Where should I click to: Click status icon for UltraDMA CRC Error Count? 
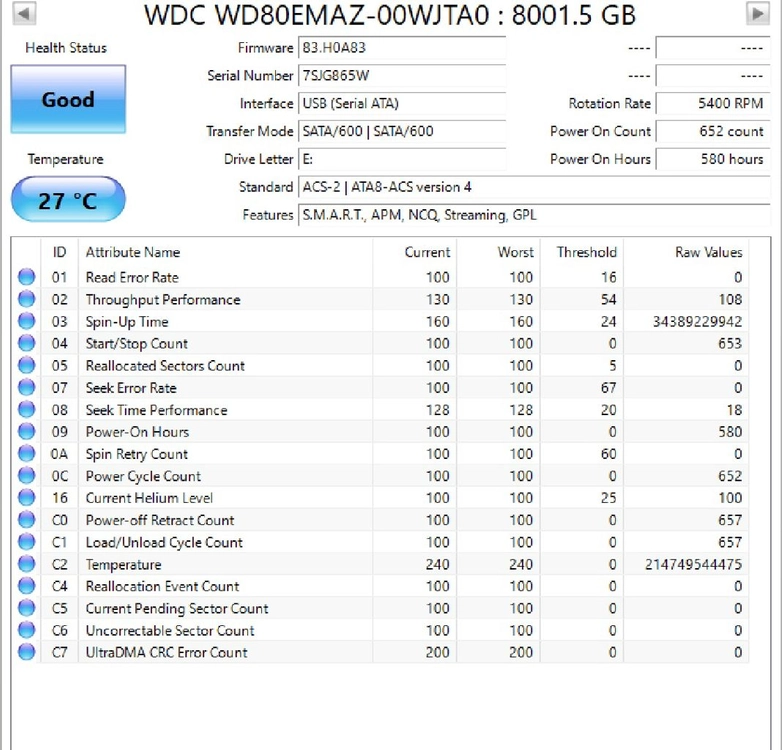pos(26,652)
